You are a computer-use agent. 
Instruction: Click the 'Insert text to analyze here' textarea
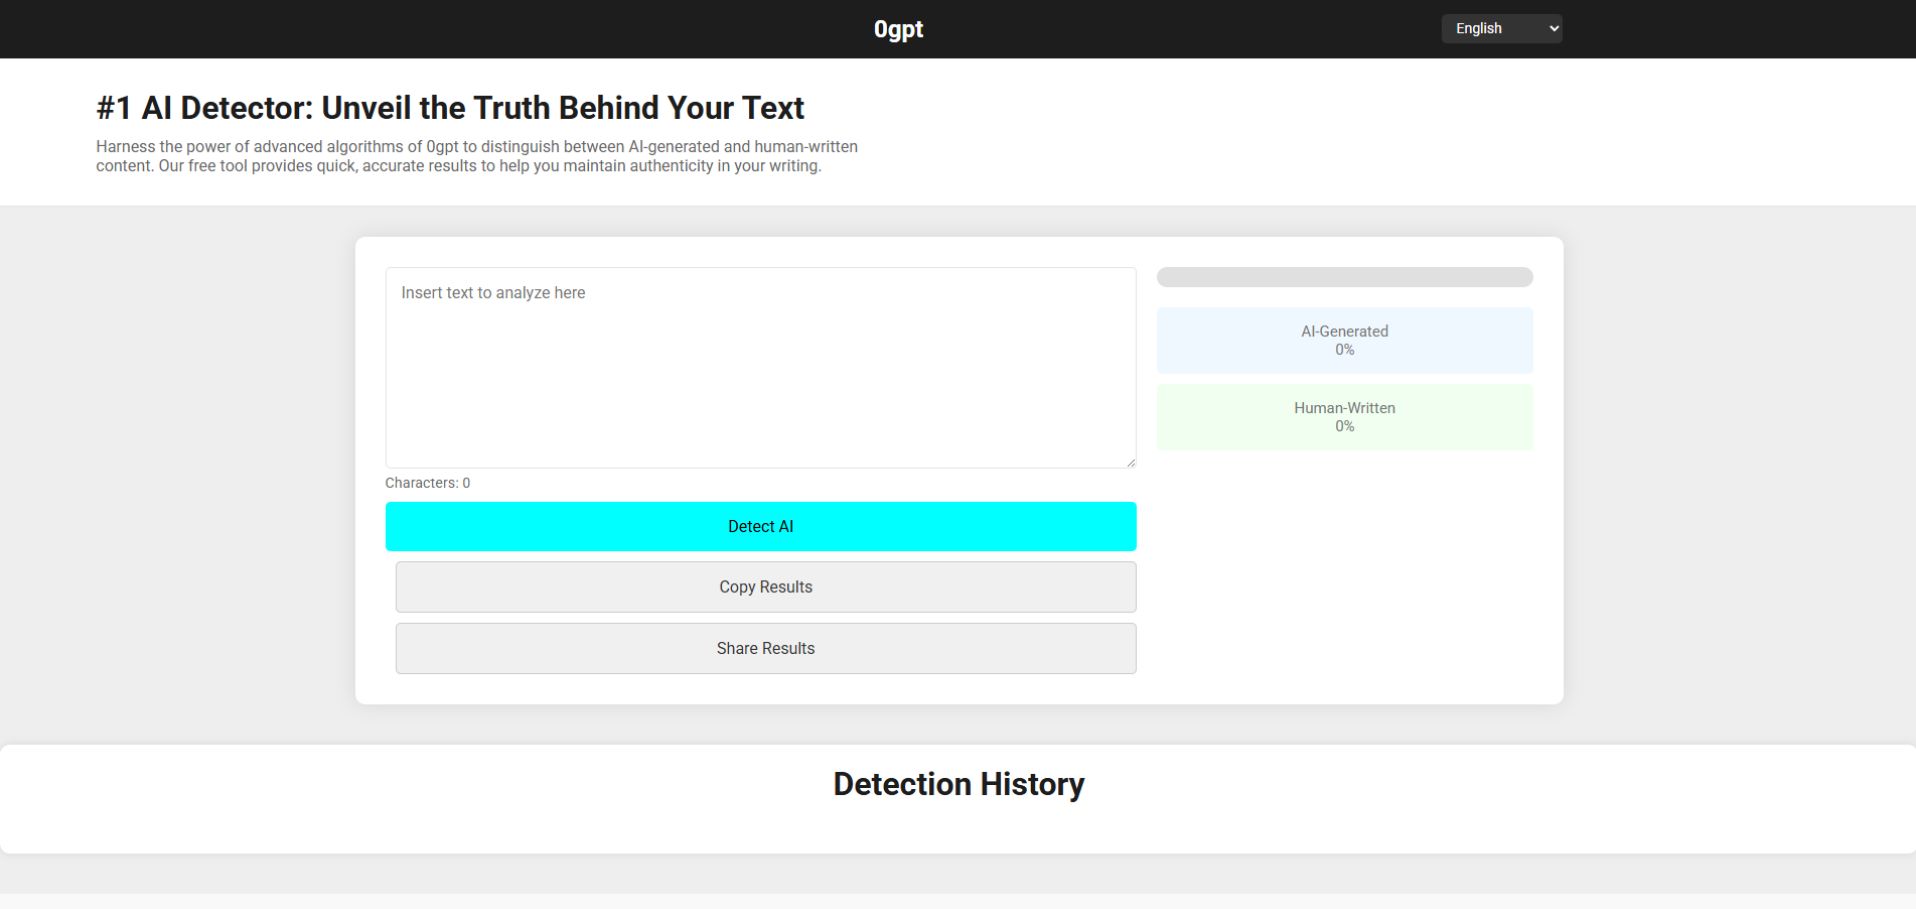[761, 367]
